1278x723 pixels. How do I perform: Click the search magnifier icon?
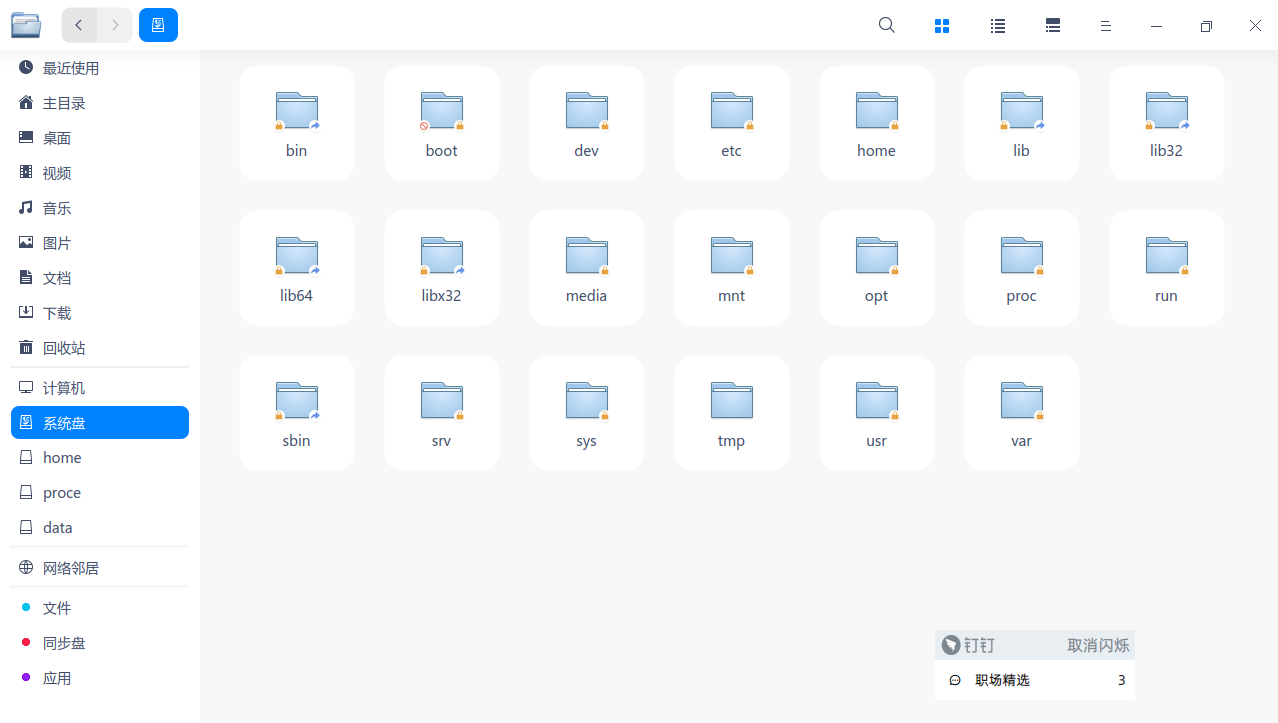point(887,26)
